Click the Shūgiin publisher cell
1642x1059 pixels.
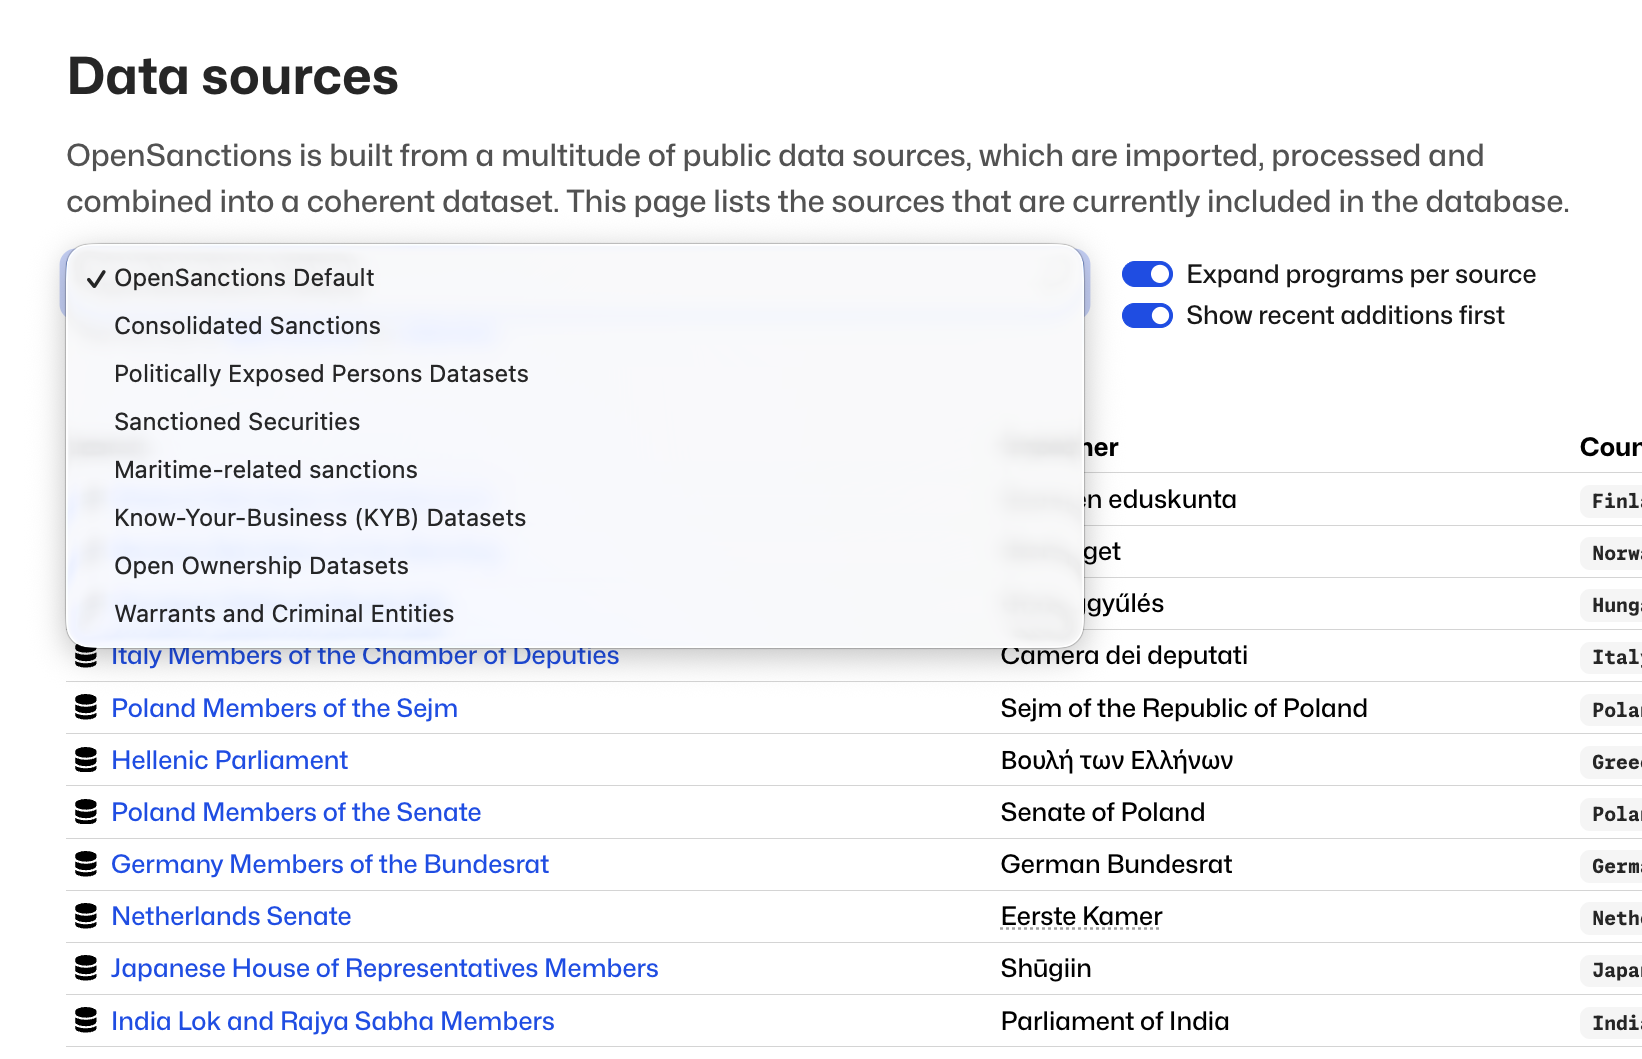(1046, 968)
